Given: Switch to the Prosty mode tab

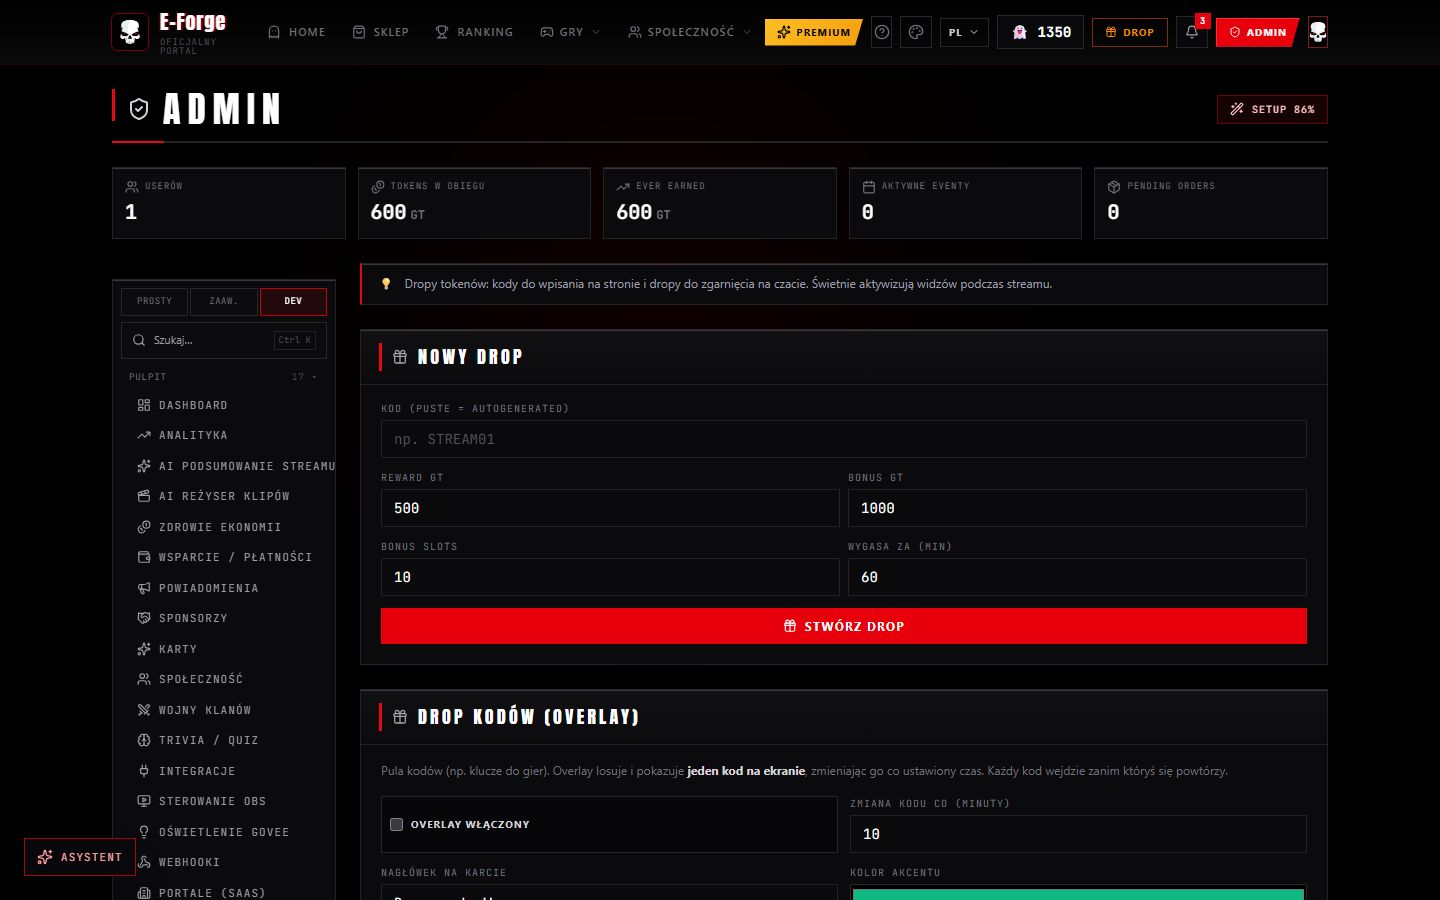Looking at the screenshot, I should tap(154, 301).
